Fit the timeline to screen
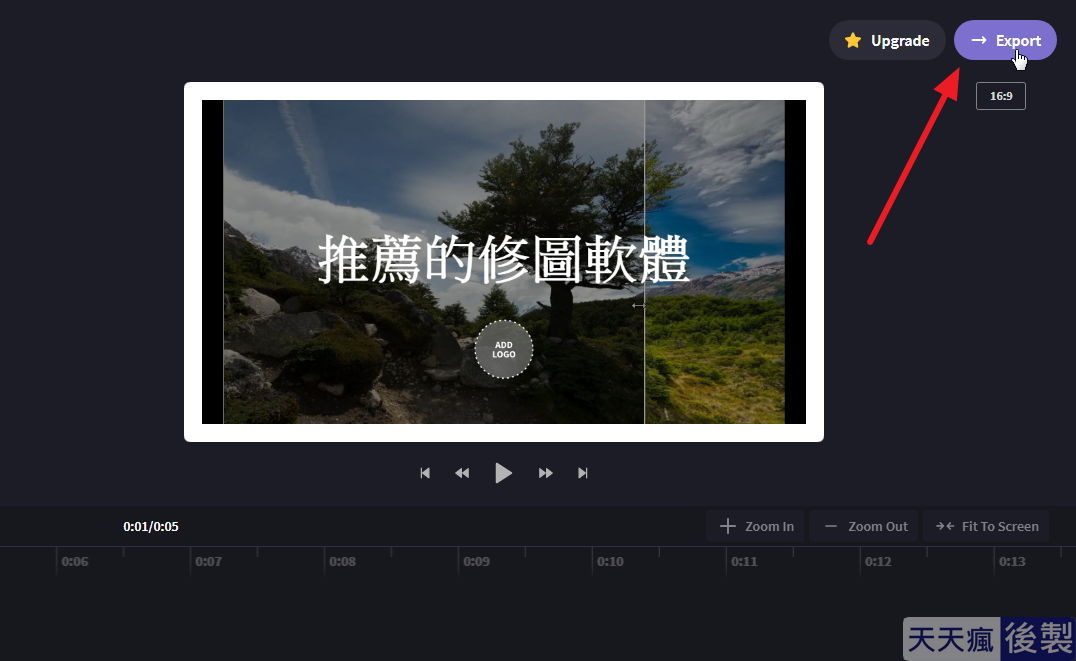 [987, 526]
